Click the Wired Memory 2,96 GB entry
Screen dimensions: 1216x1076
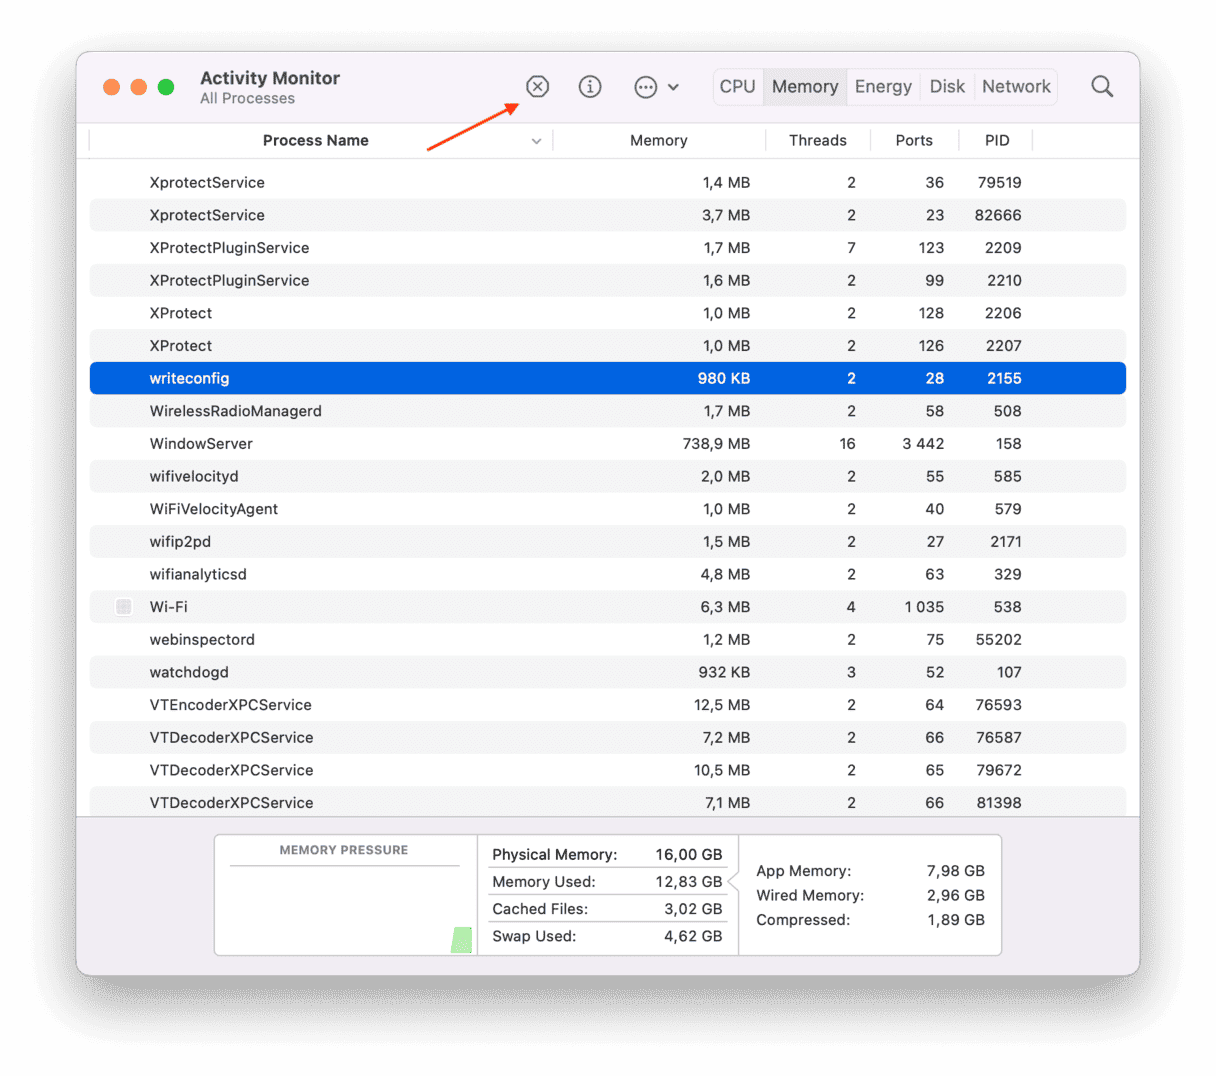point(870,896)
